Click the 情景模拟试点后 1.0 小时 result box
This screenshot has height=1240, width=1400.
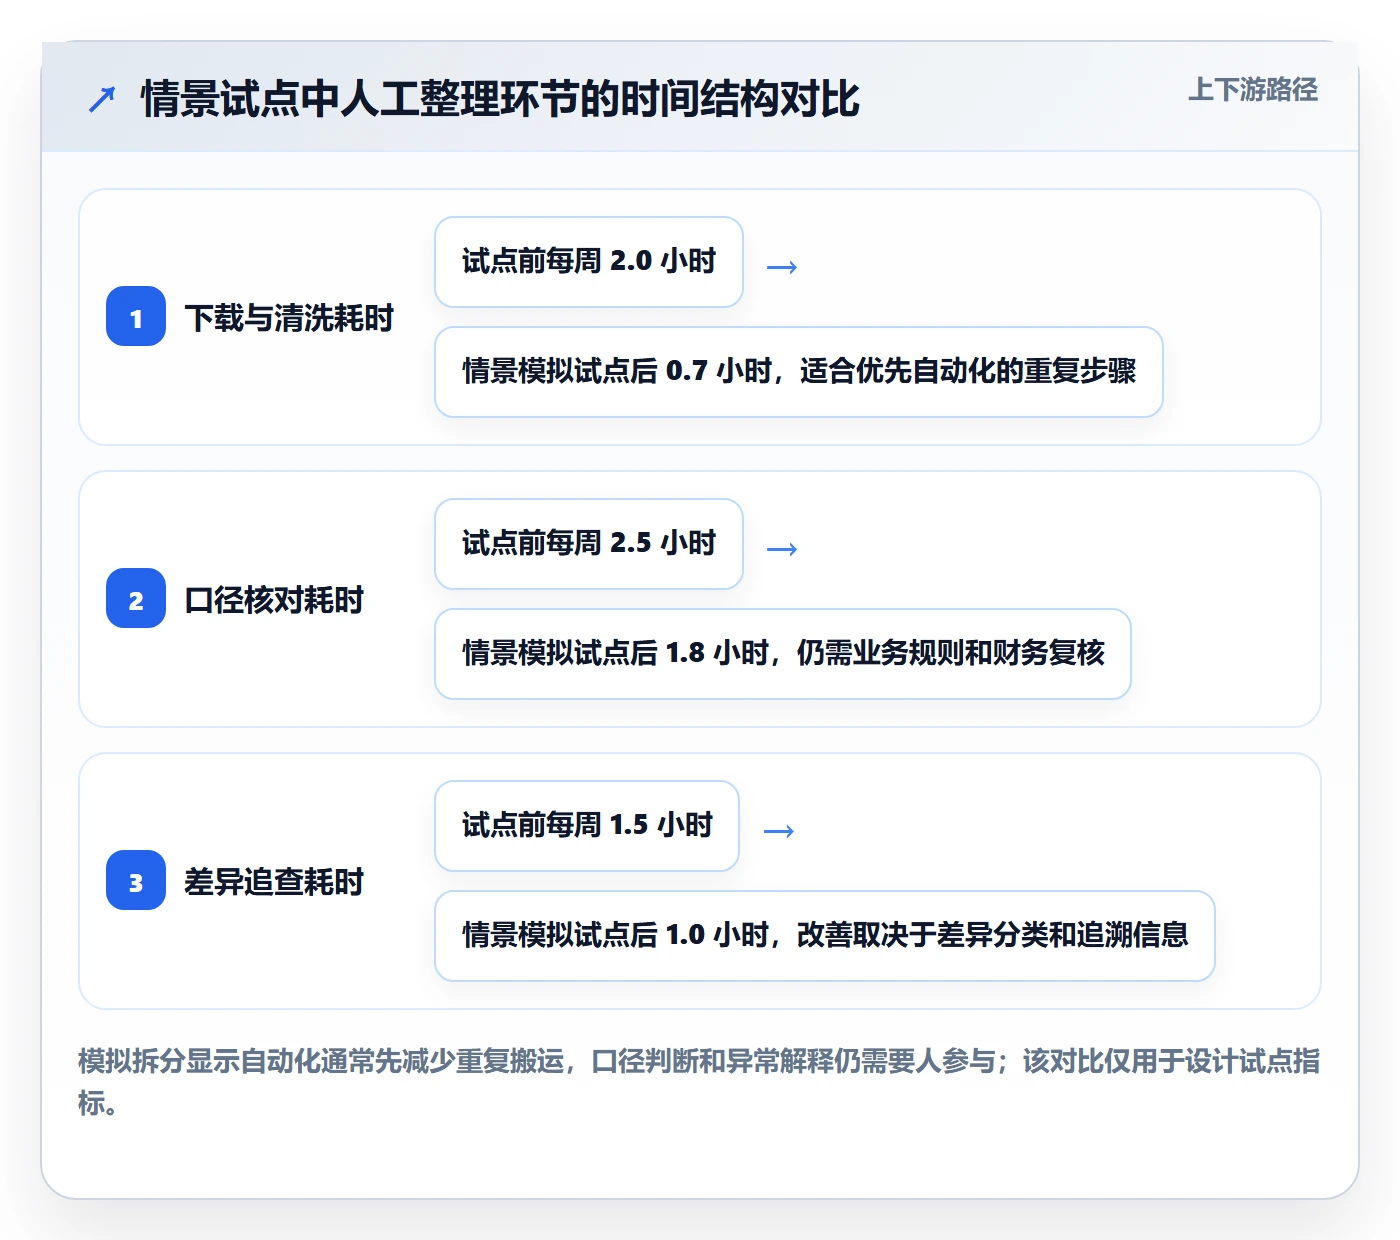825,936
